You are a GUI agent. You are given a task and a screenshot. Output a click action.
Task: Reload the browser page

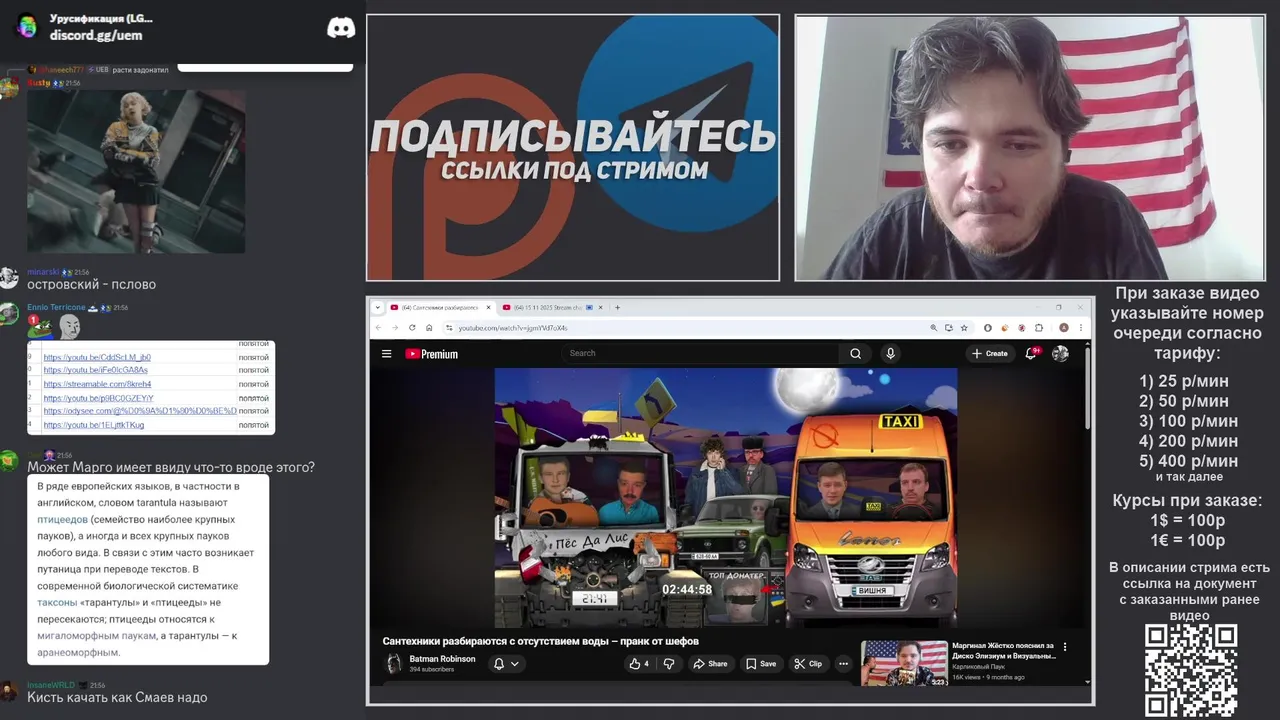[412, 327]
